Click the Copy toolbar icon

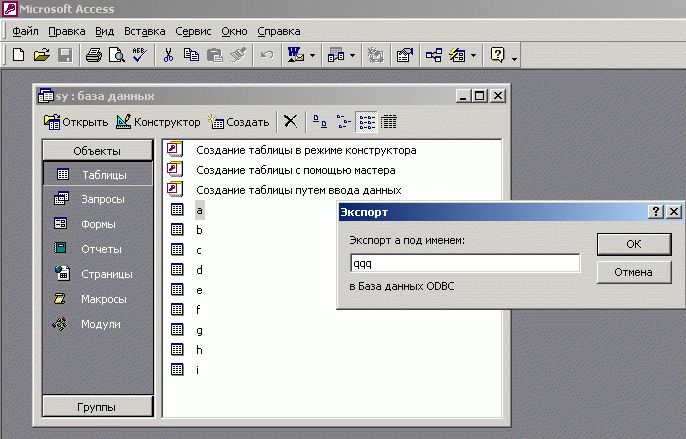point(191,55)
